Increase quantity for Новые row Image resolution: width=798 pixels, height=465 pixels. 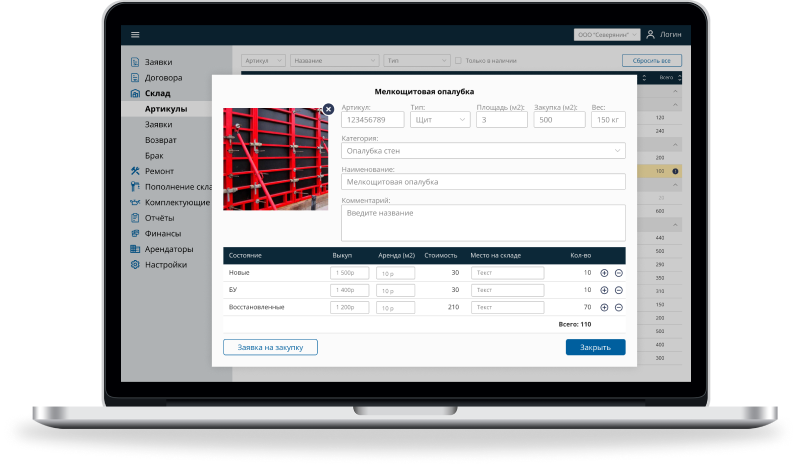pos(604,273)
